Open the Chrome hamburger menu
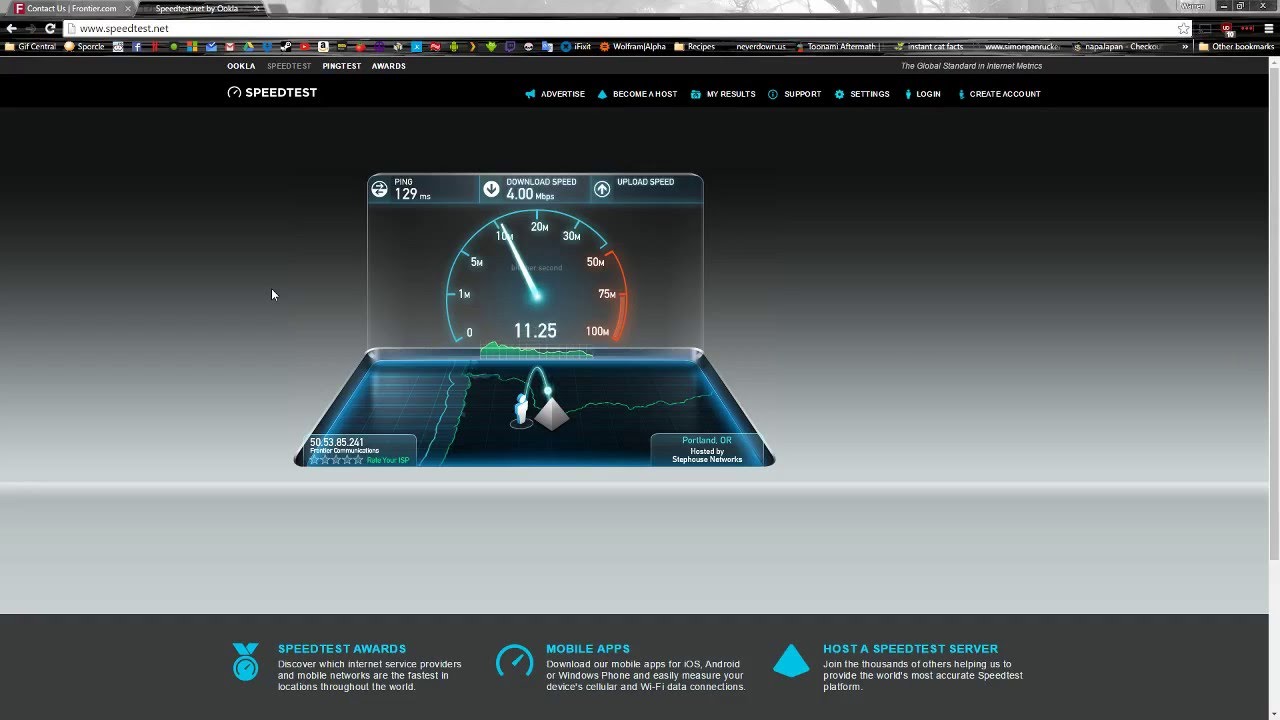 [x=1269, y=28]
